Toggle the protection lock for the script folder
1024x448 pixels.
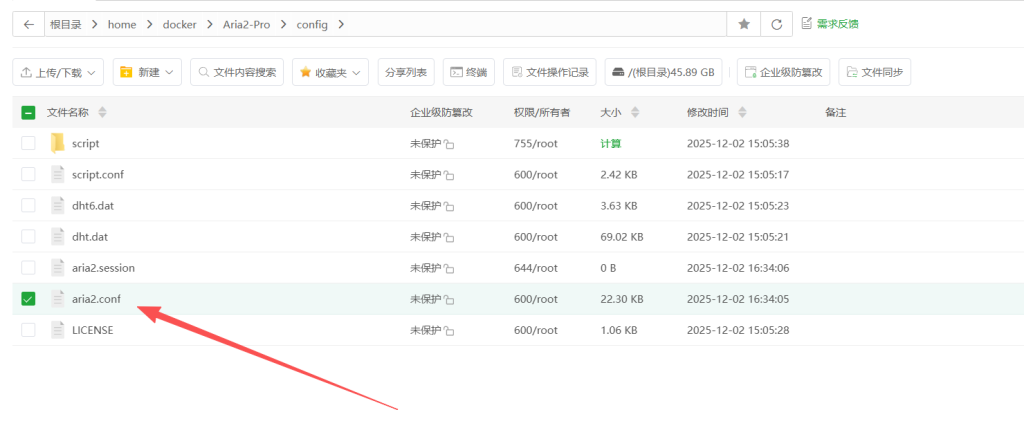[449, 144]
